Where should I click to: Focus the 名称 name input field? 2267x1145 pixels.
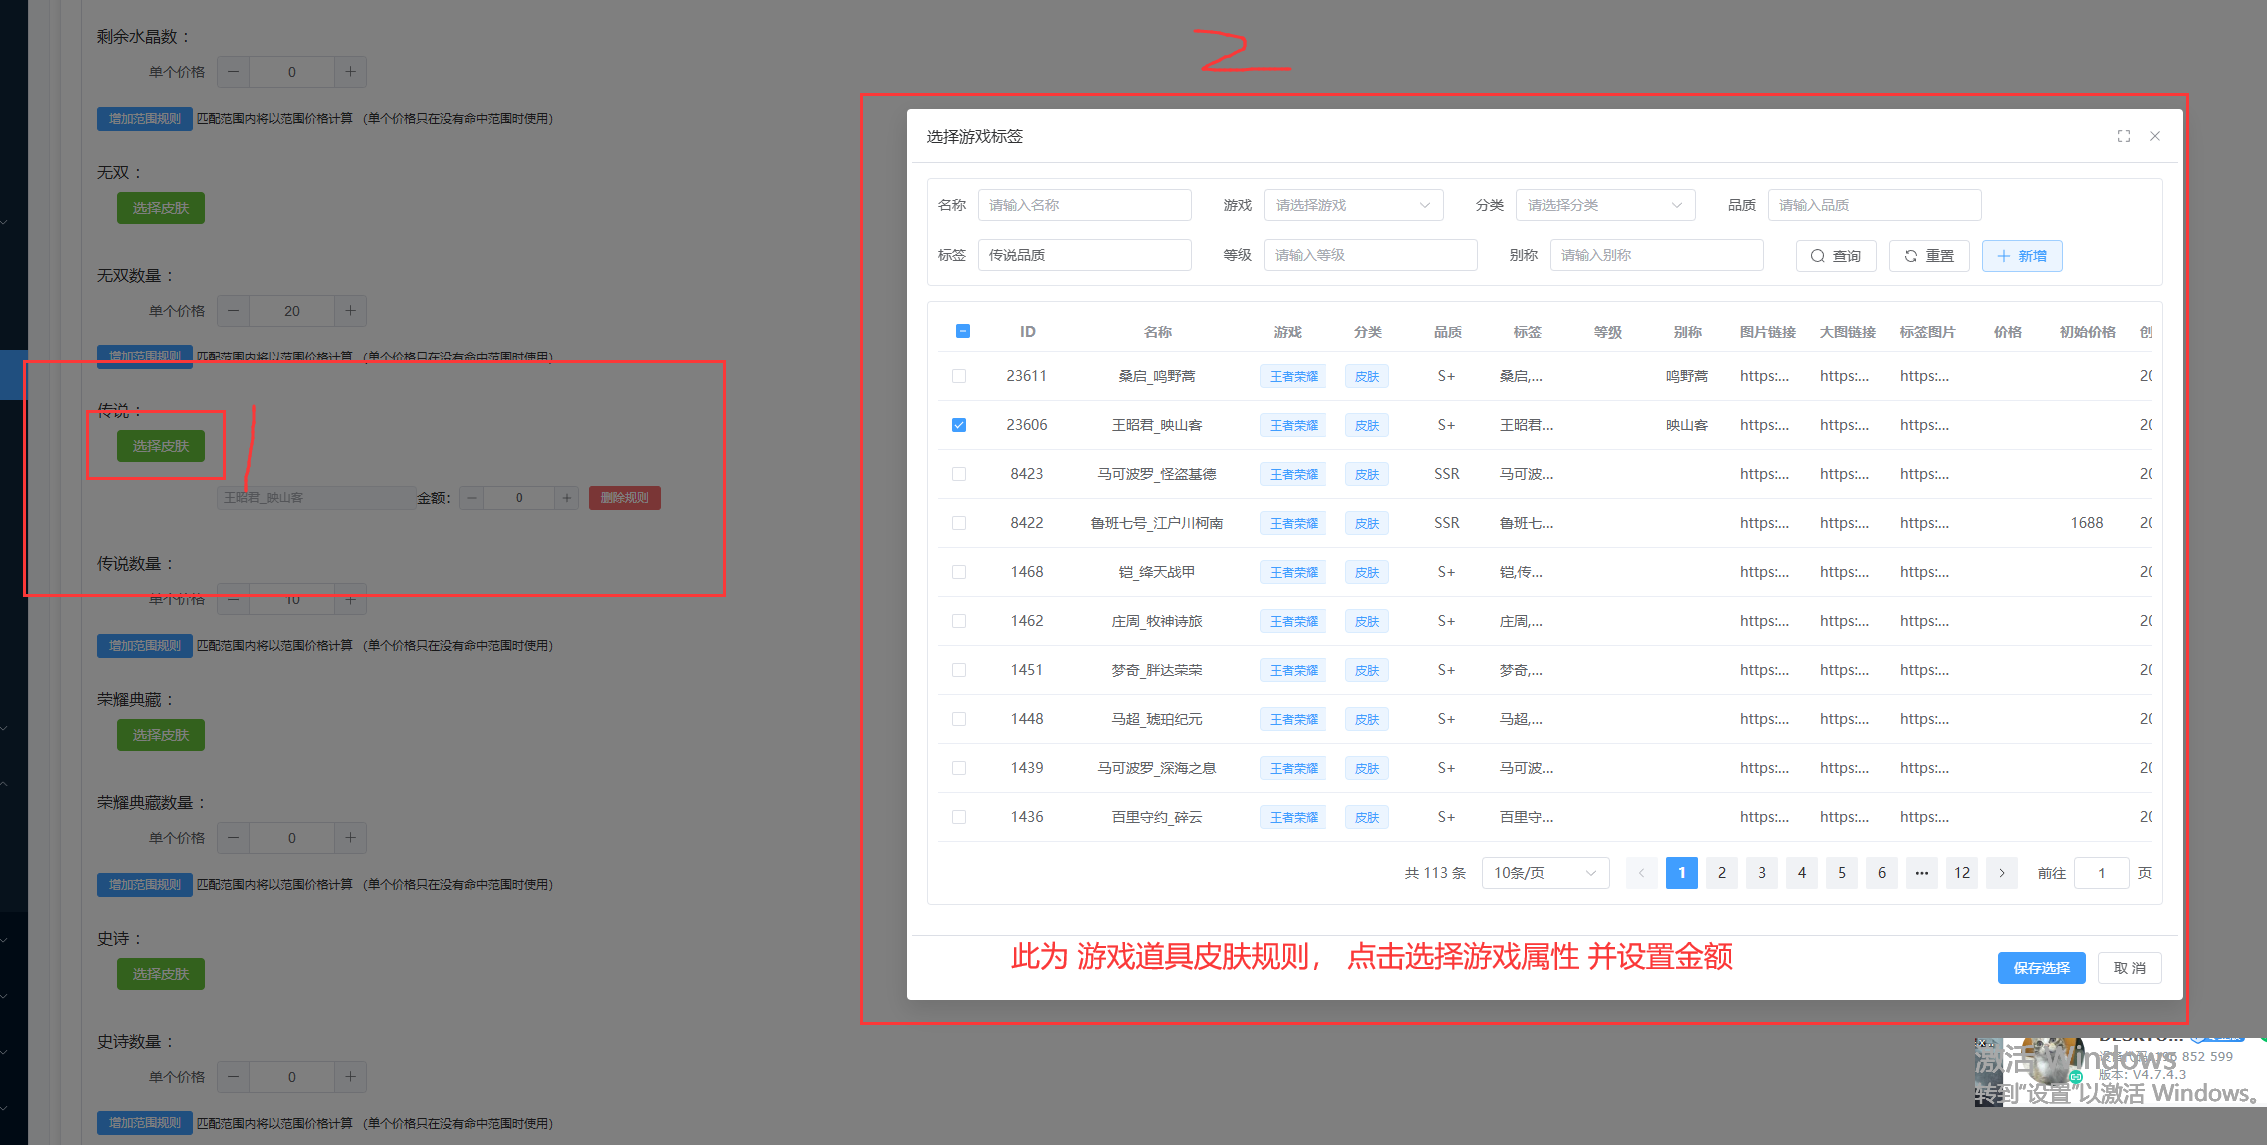1084,205
